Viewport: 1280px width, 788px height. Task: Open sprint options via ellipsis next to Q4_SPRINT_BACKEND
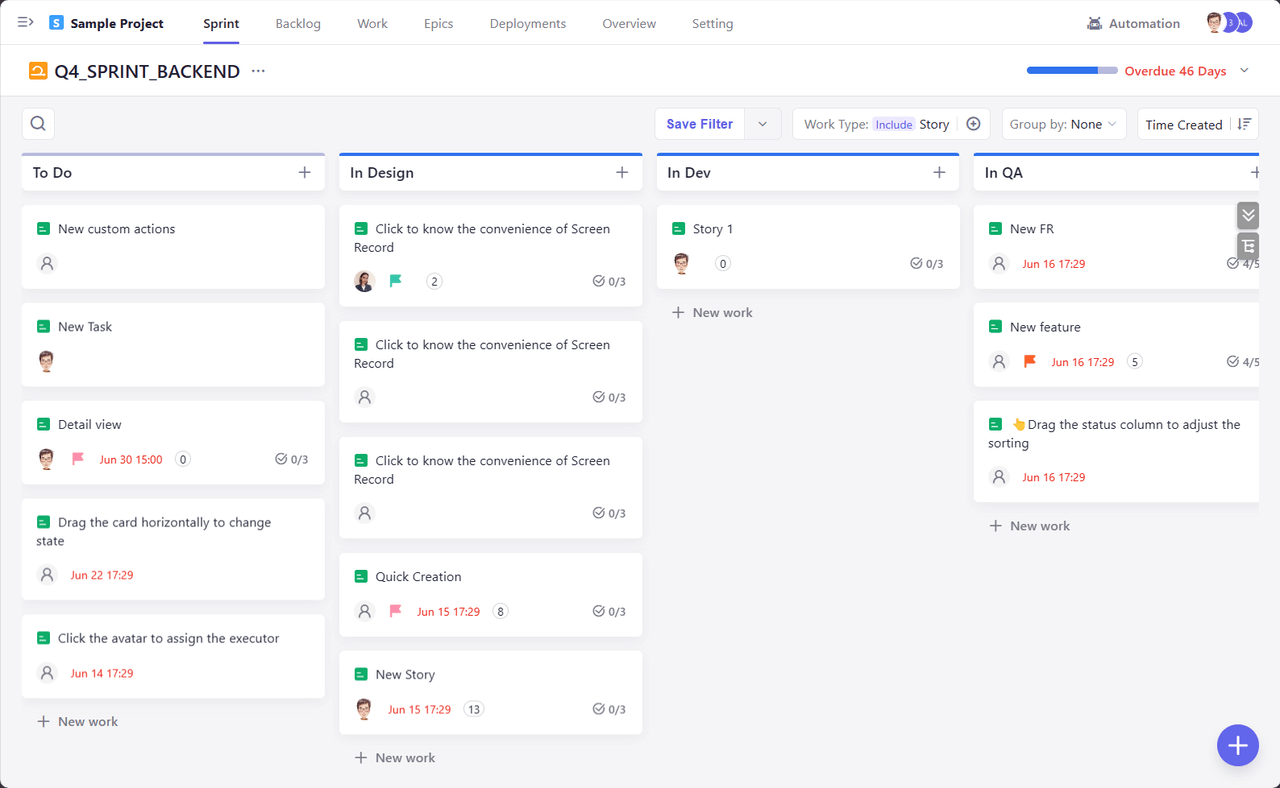click(x=258, y=71)
